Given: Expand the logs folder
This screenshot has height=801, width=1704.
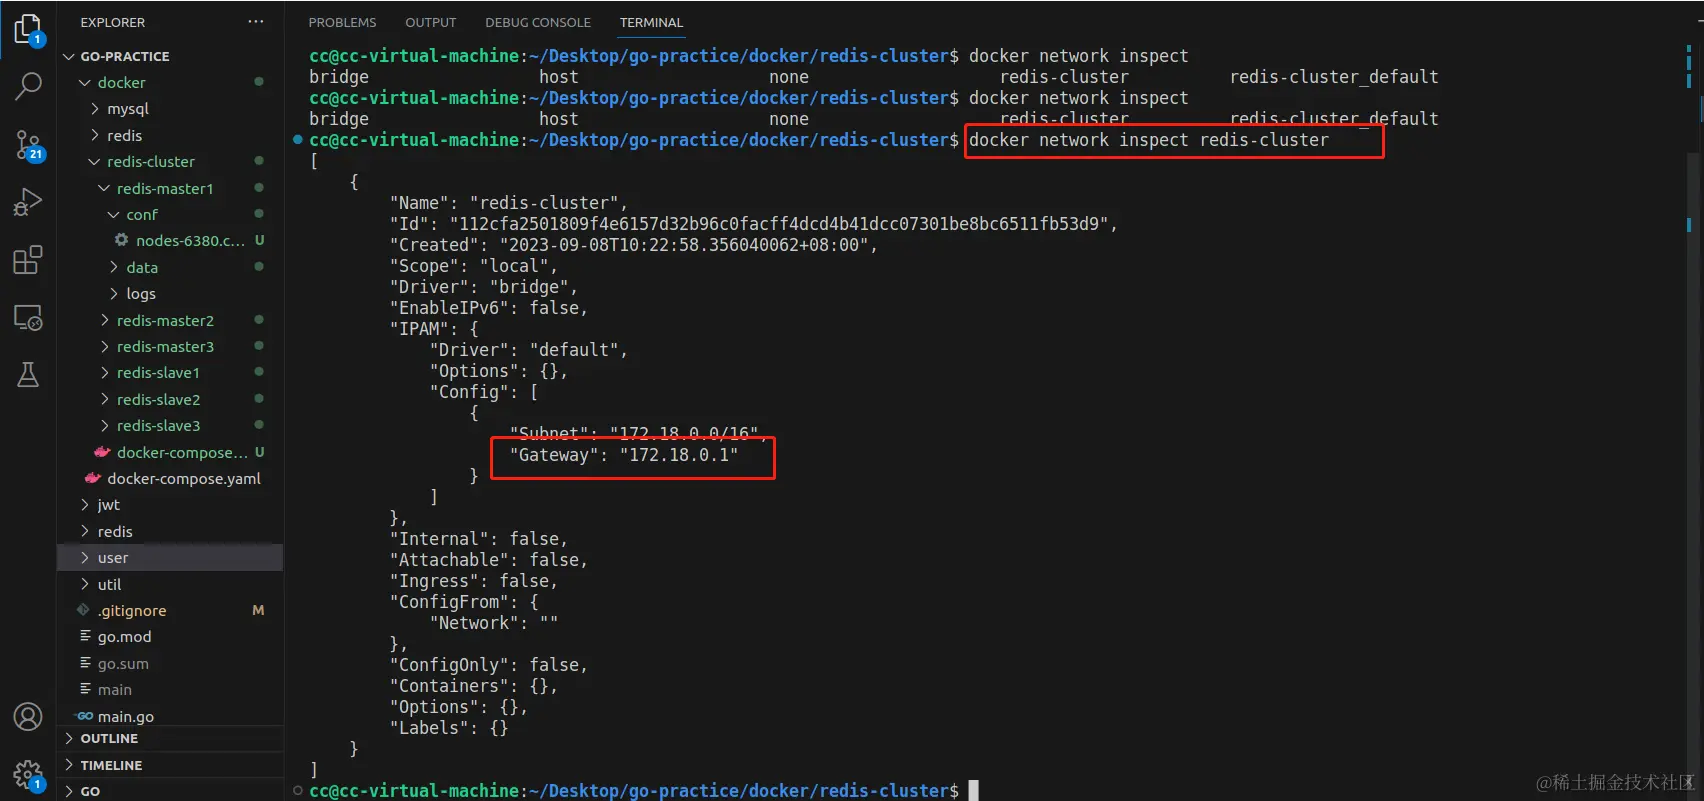Looking at the screenshot, I should coord(114,293).
